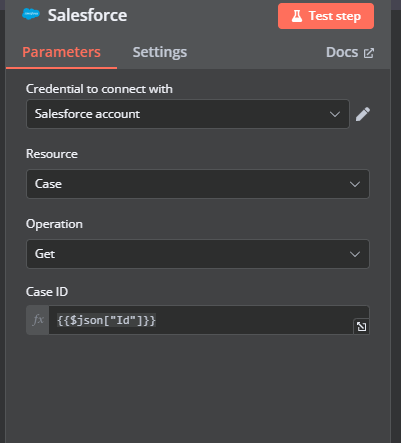Click the Credential to connect with label
Screen dimensions: 401x443
point(99,89)
